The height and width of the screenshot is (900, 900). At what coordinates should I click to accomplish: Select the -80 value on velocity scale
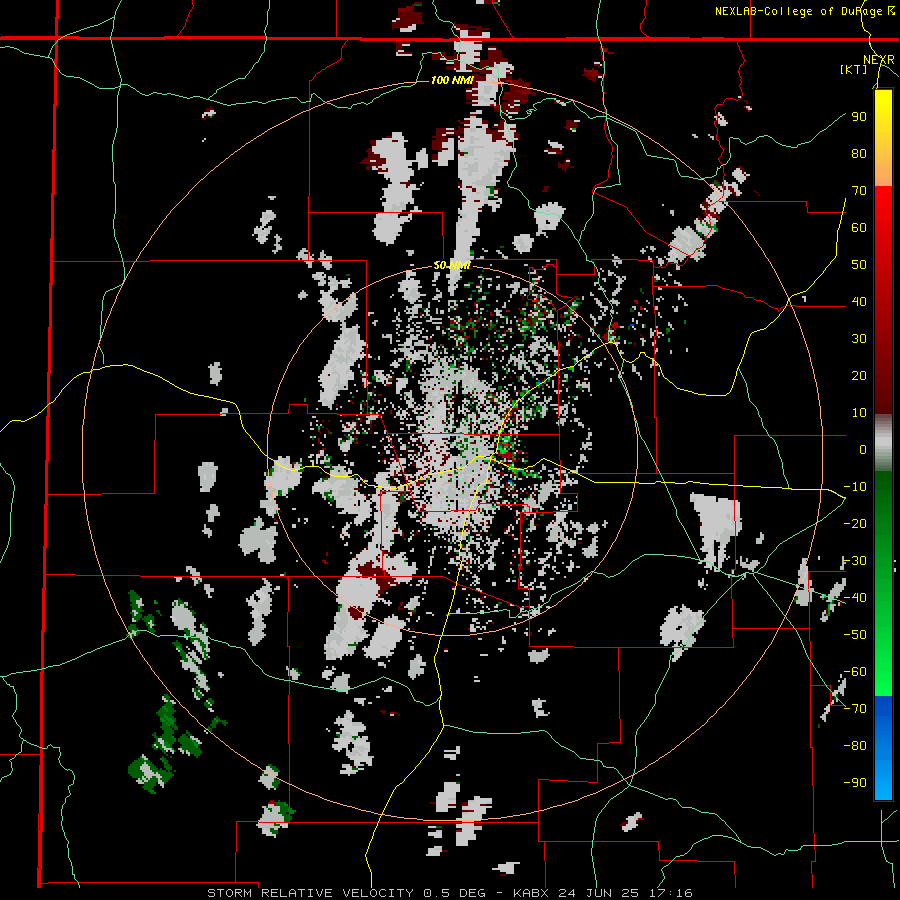pos(855,746)
